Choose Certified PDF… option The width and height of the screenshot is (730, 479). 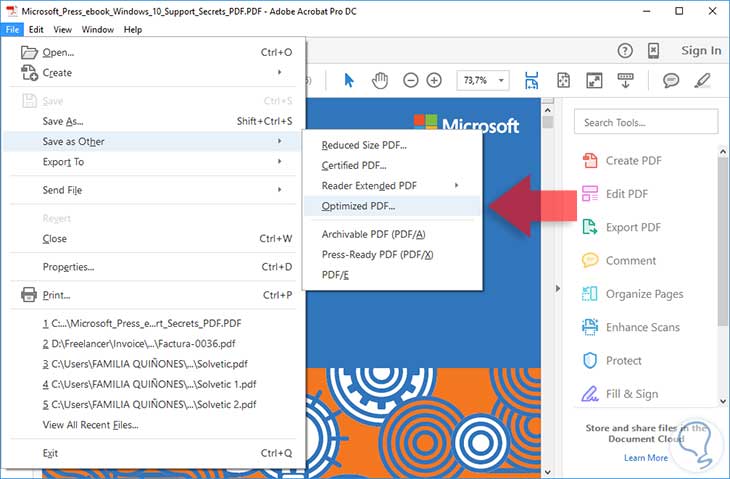pyautogui.click(x=392, y=165)
